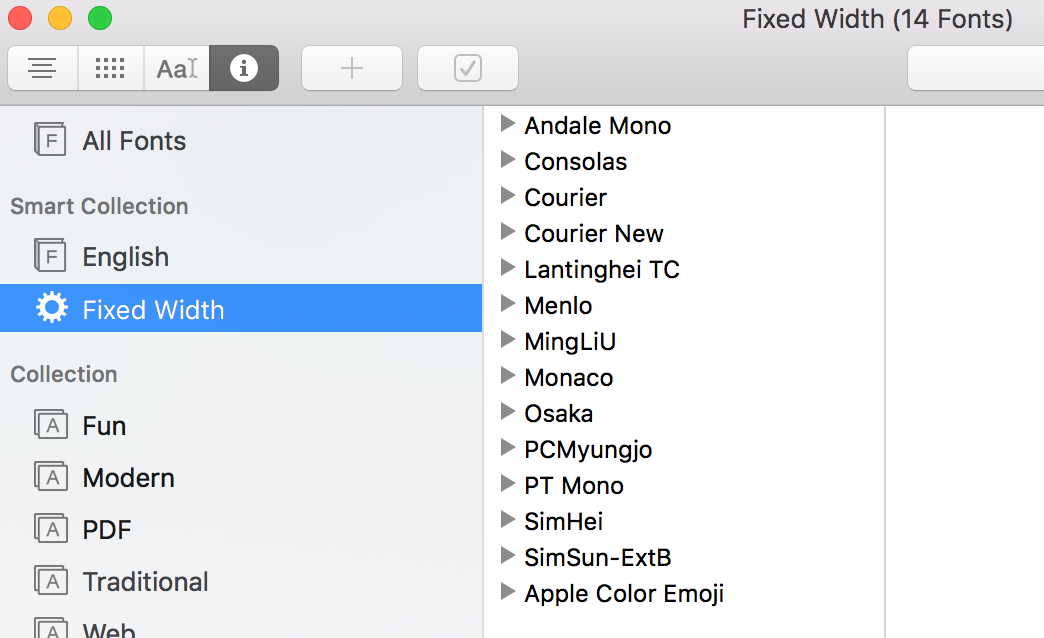1044x638 pixels.
Task: Select the Monaco font
Action: (x=568, y=378)
